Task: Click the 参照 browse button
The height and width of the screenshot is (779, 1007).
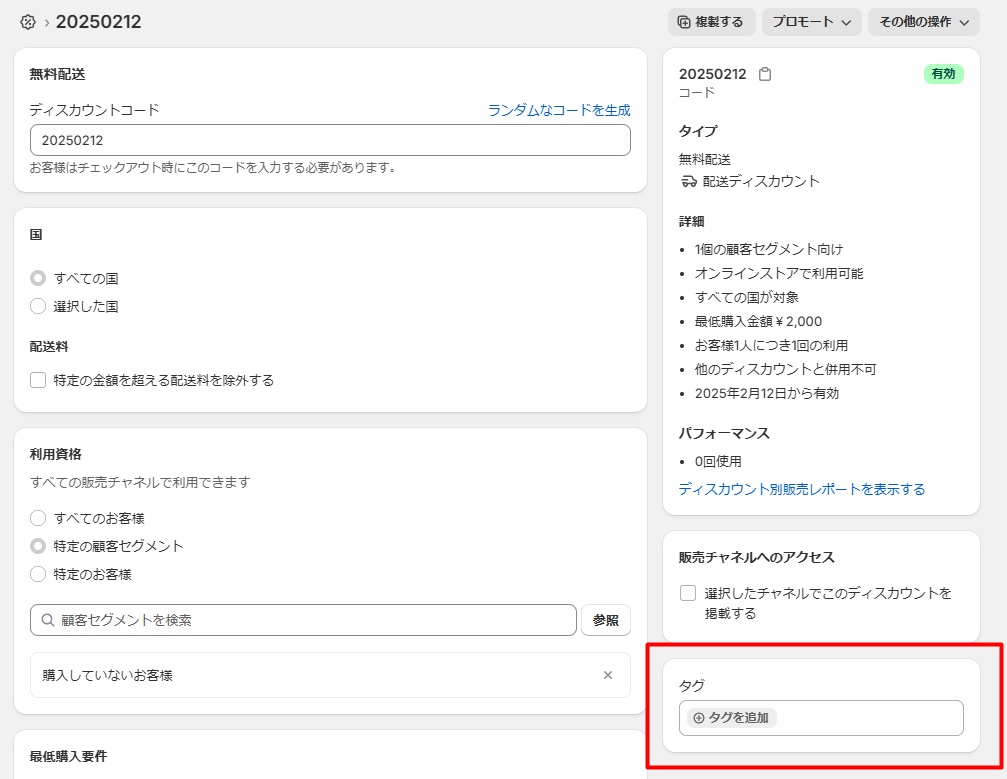Action: [x=606, y=620]
